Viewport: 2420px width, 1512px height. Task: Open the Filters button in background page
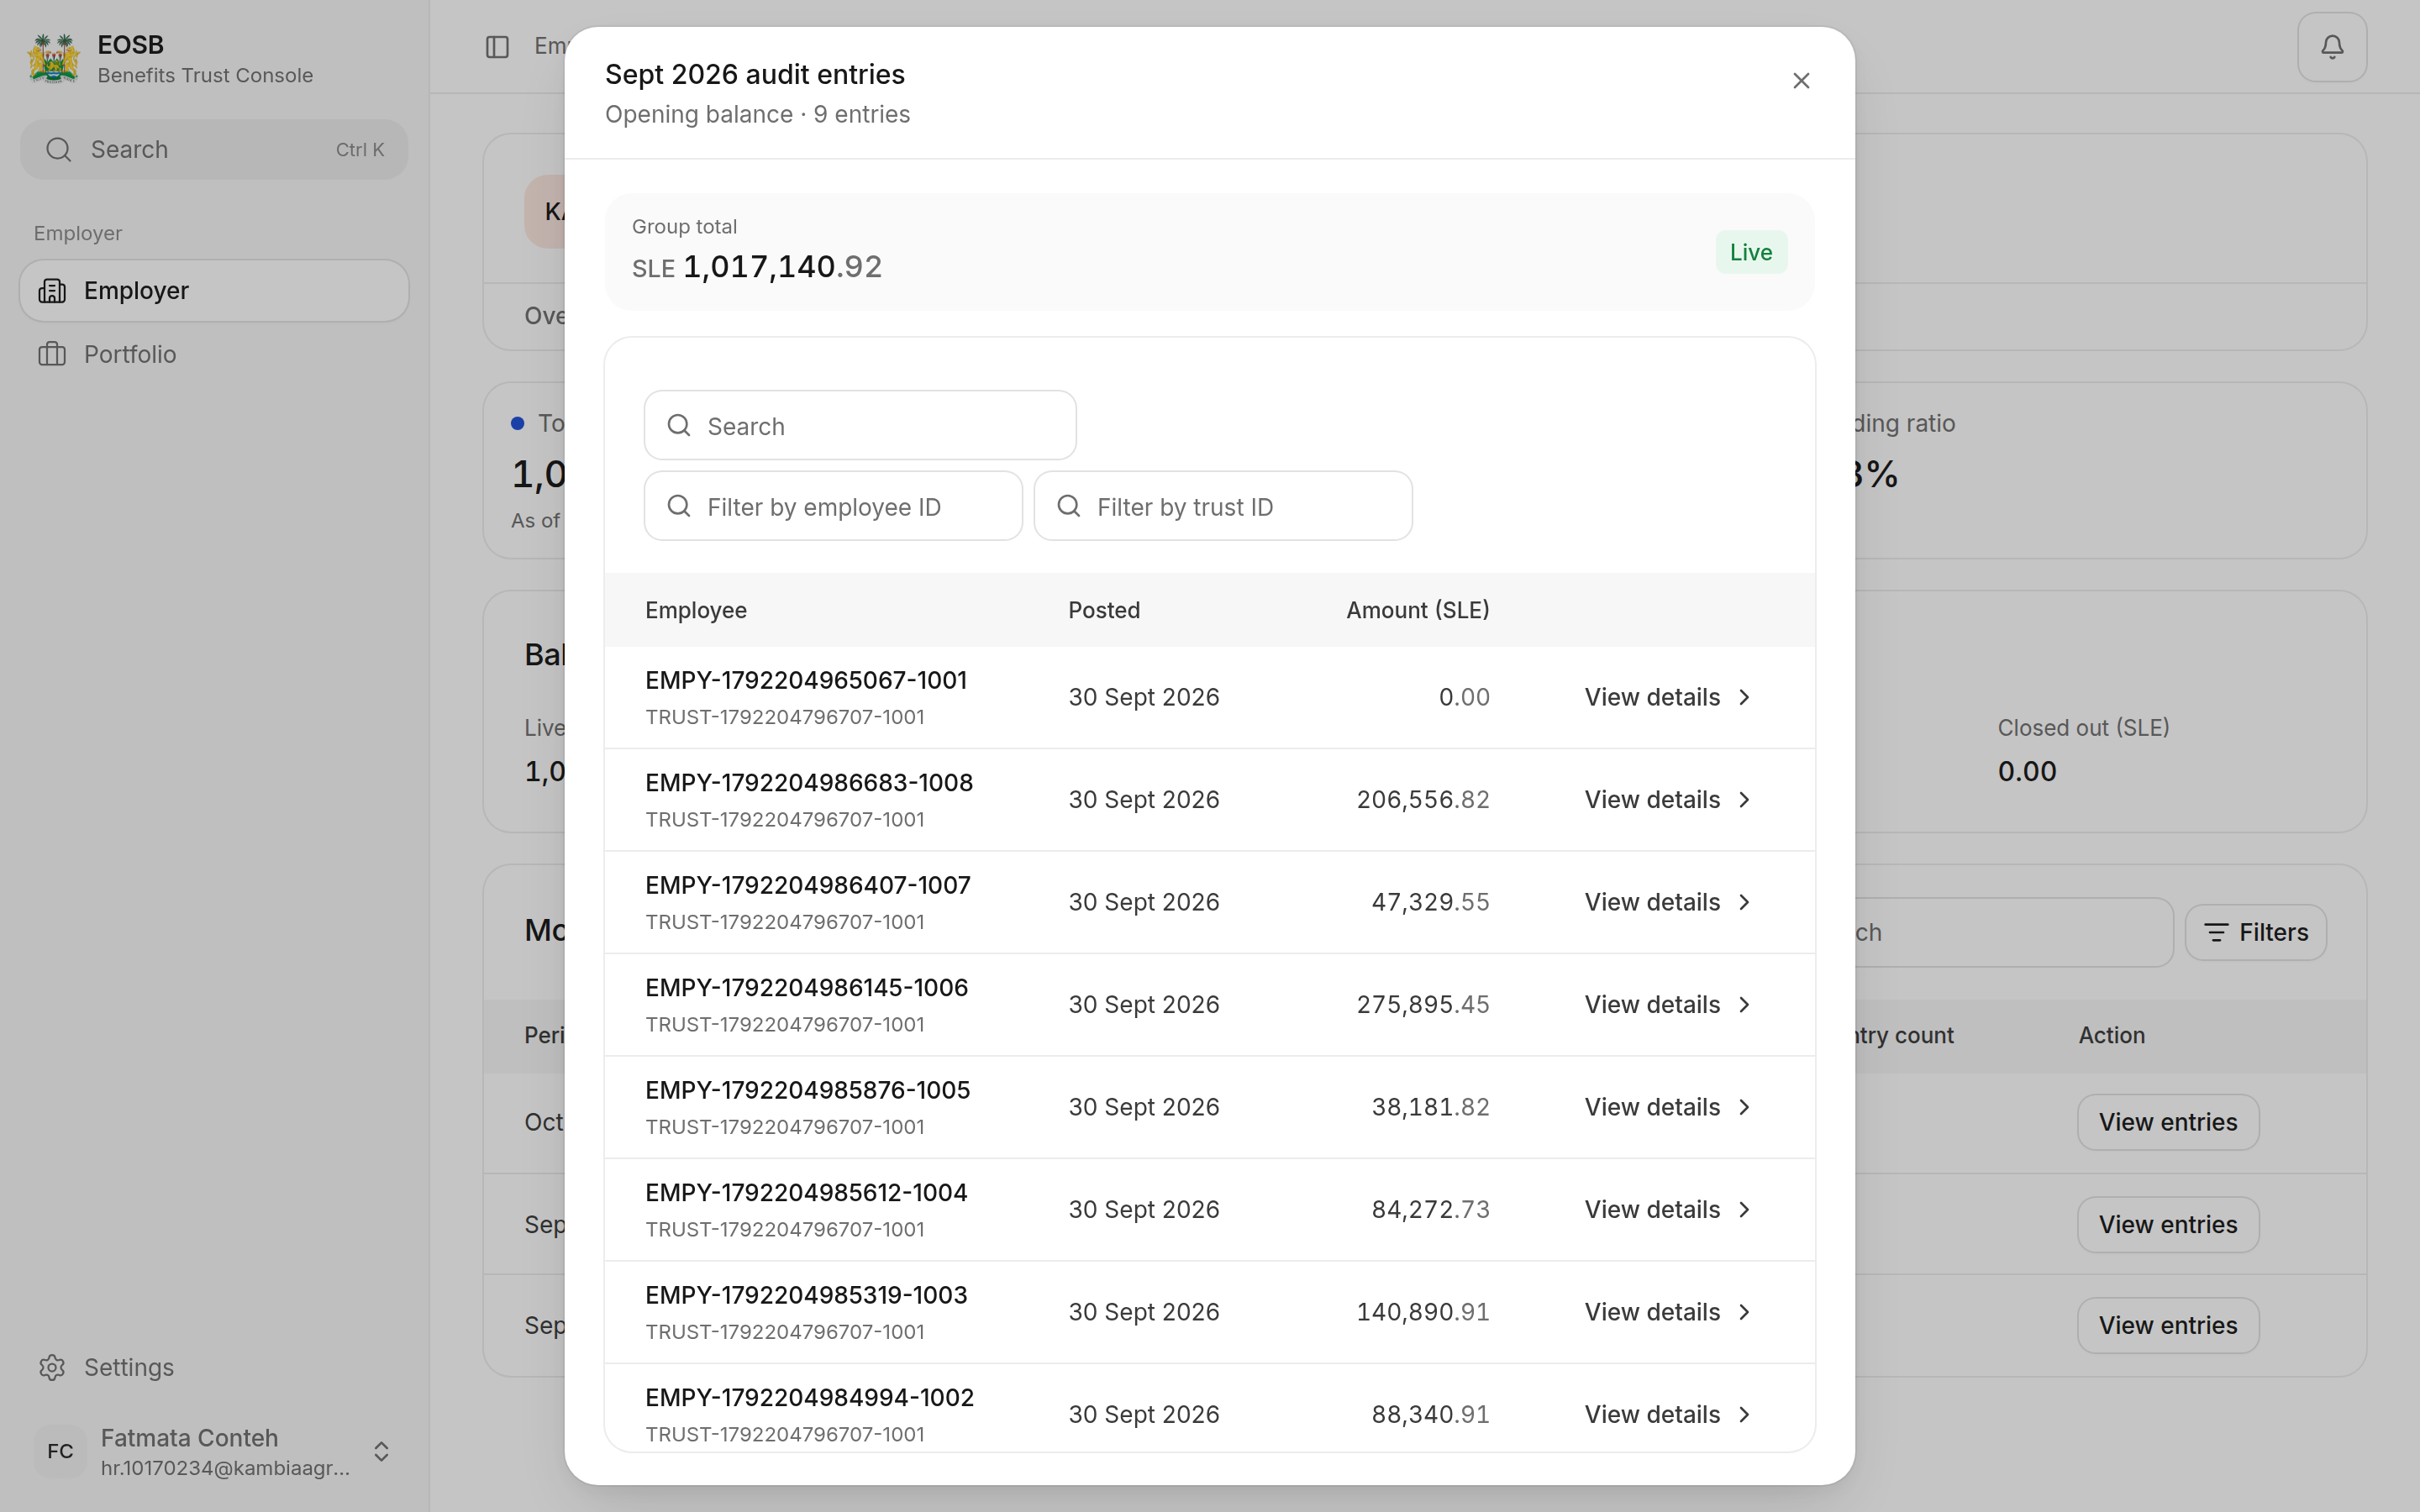click(2256, 933)
